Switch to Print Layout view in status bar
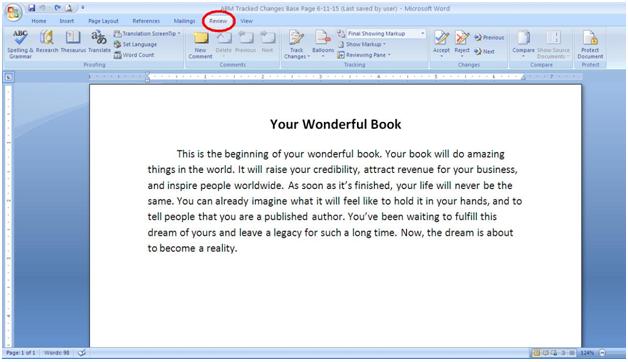This screenshot has width=628, height=362. (x=536, y=353)
